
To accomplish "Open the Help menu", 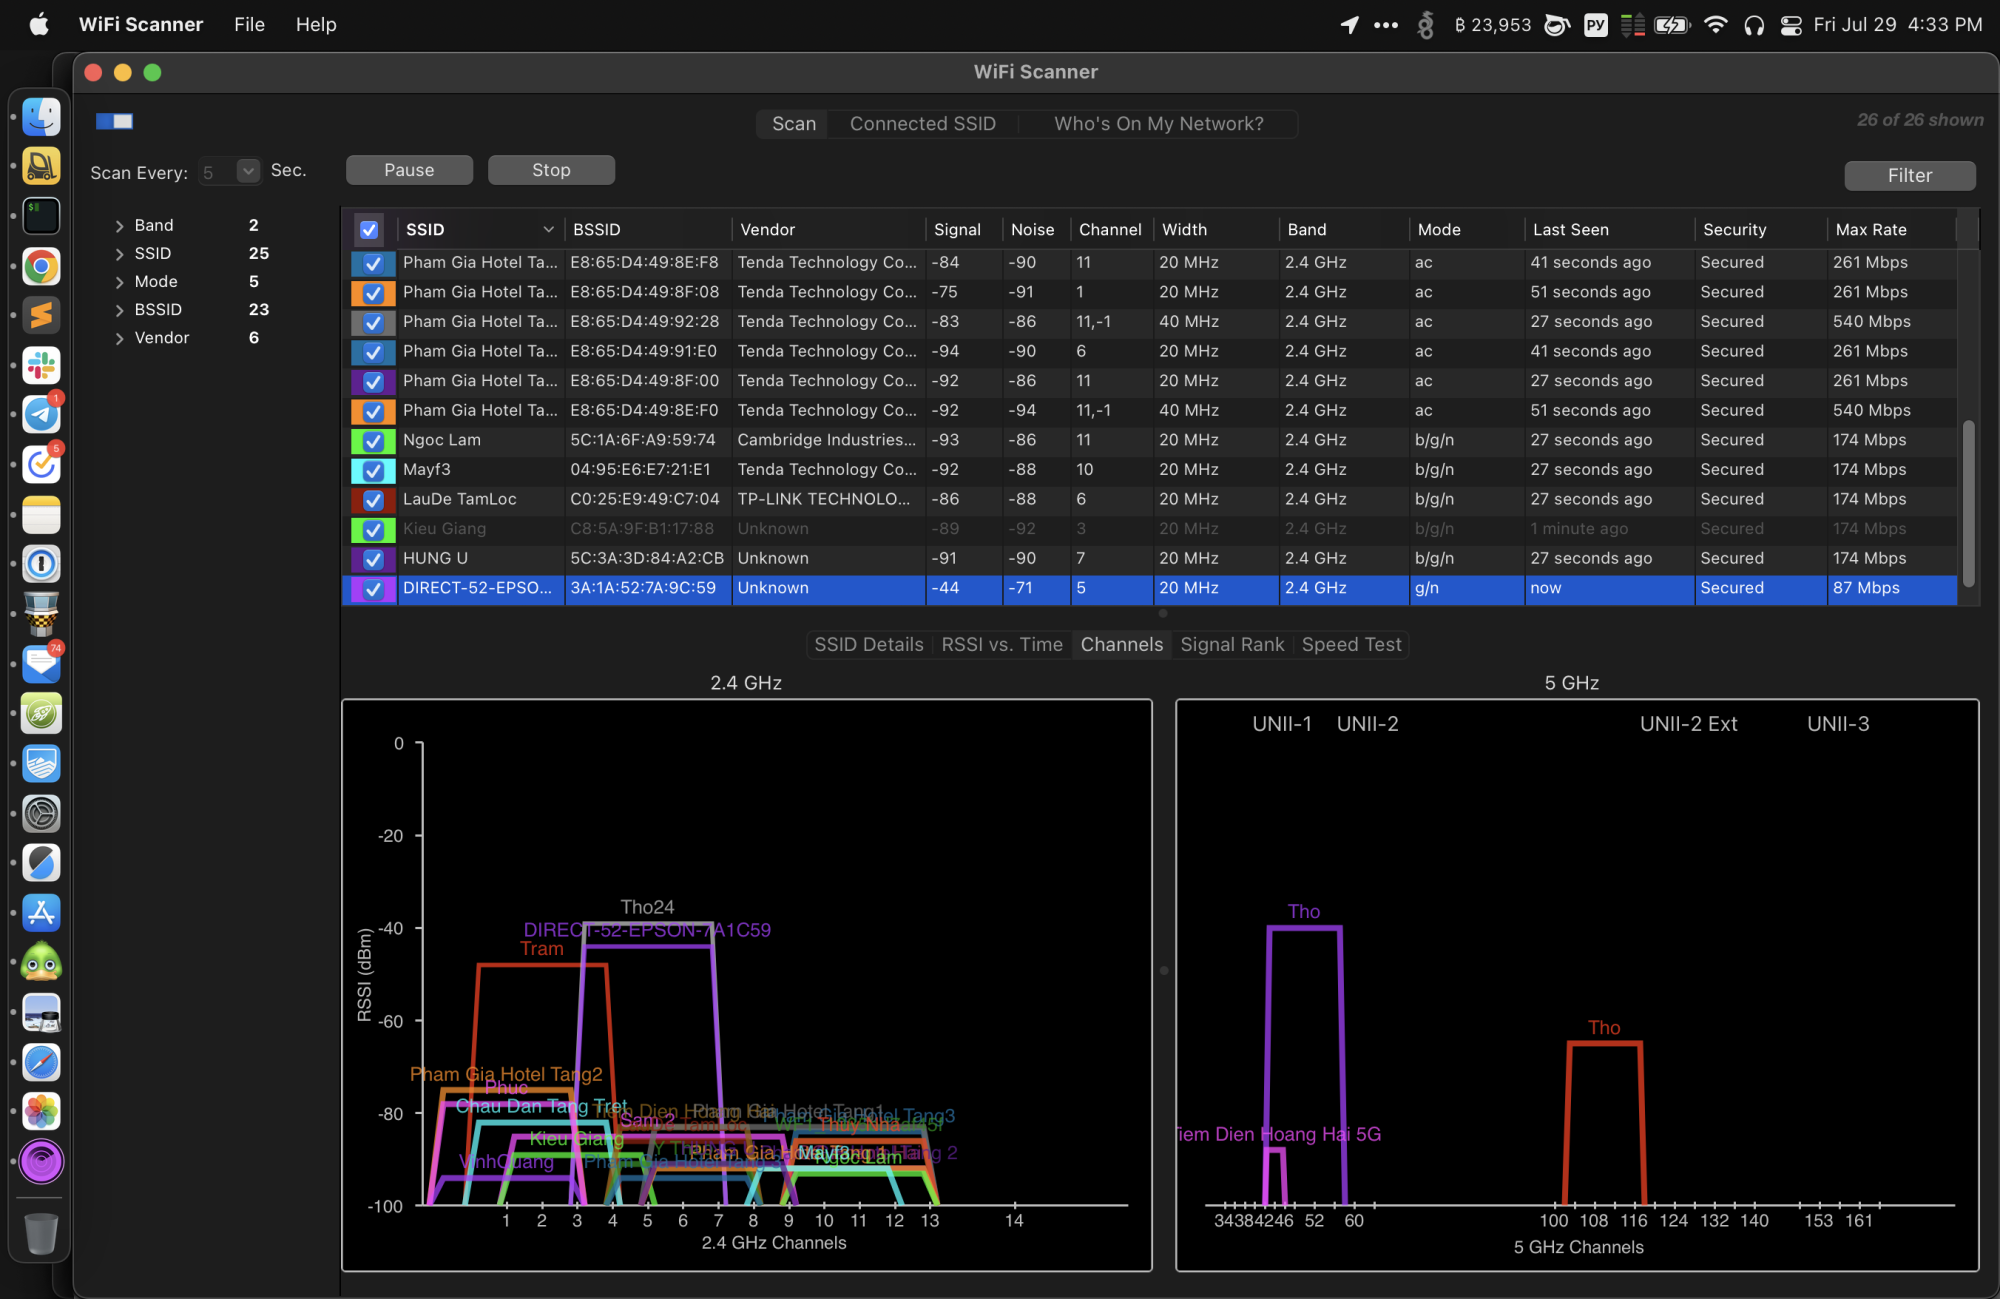I will coord(316,25).
